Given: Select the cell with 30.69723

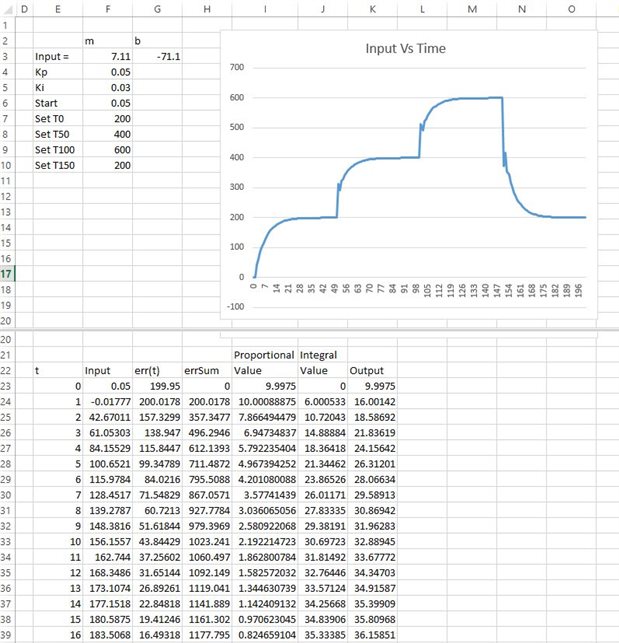Looking at the screenshot, I should (x=322, y=542).
